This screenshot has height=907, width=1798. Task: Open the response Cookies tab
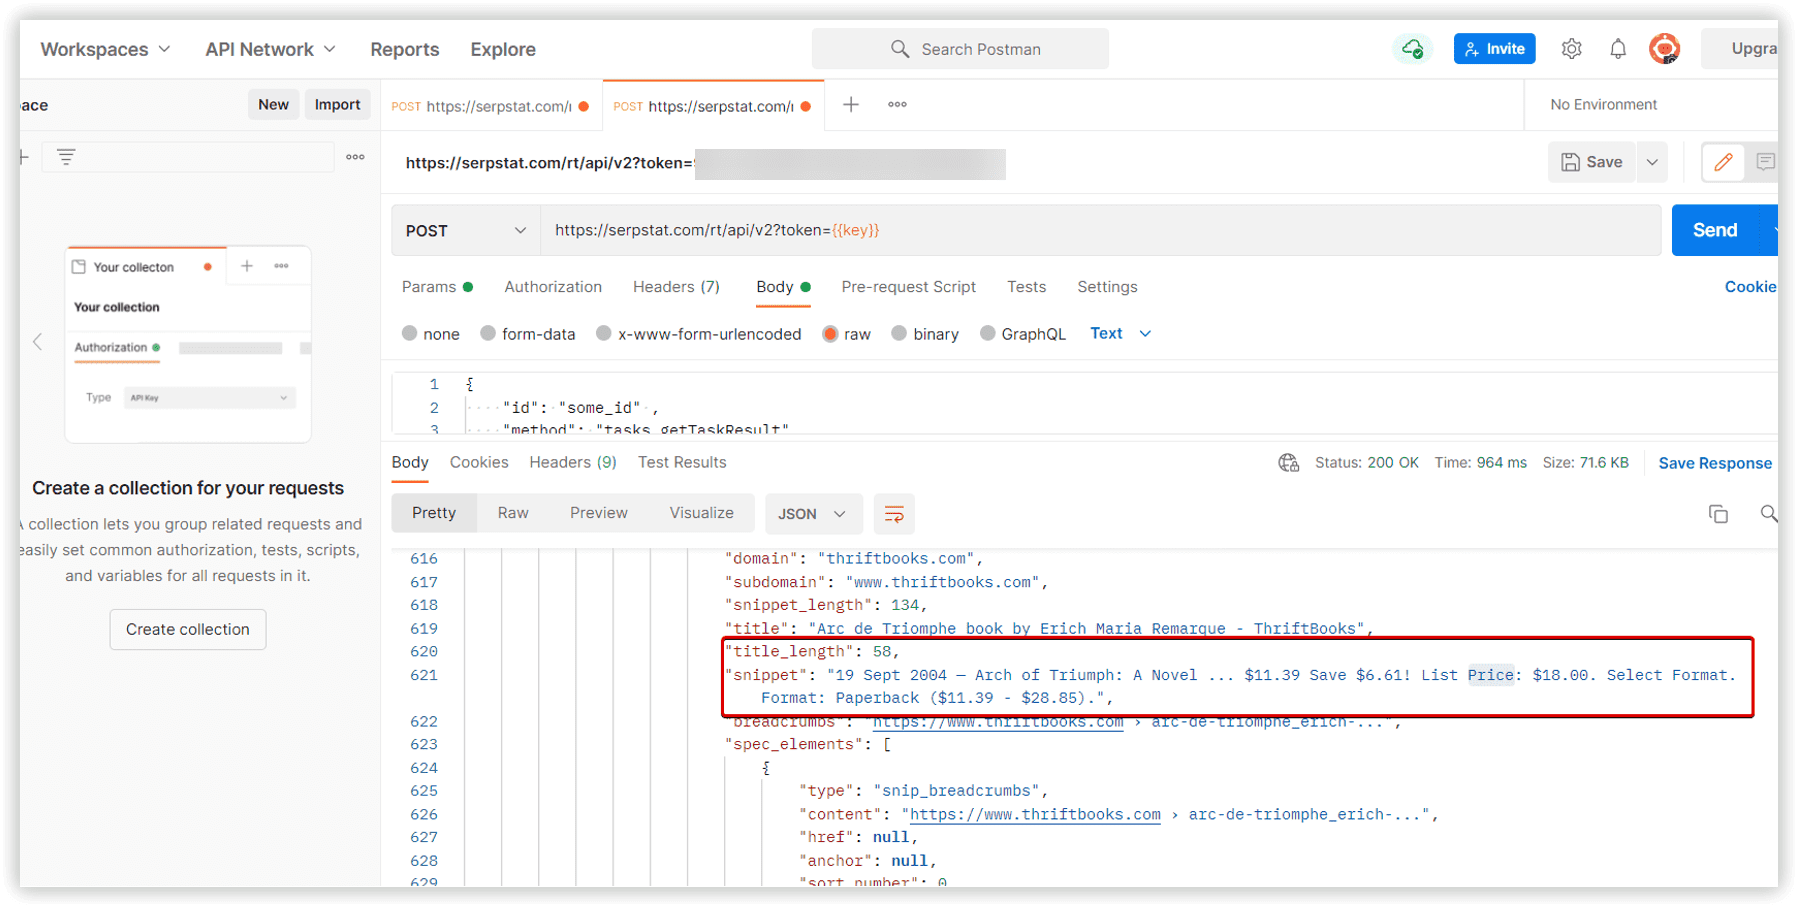[x=479, y=462]
